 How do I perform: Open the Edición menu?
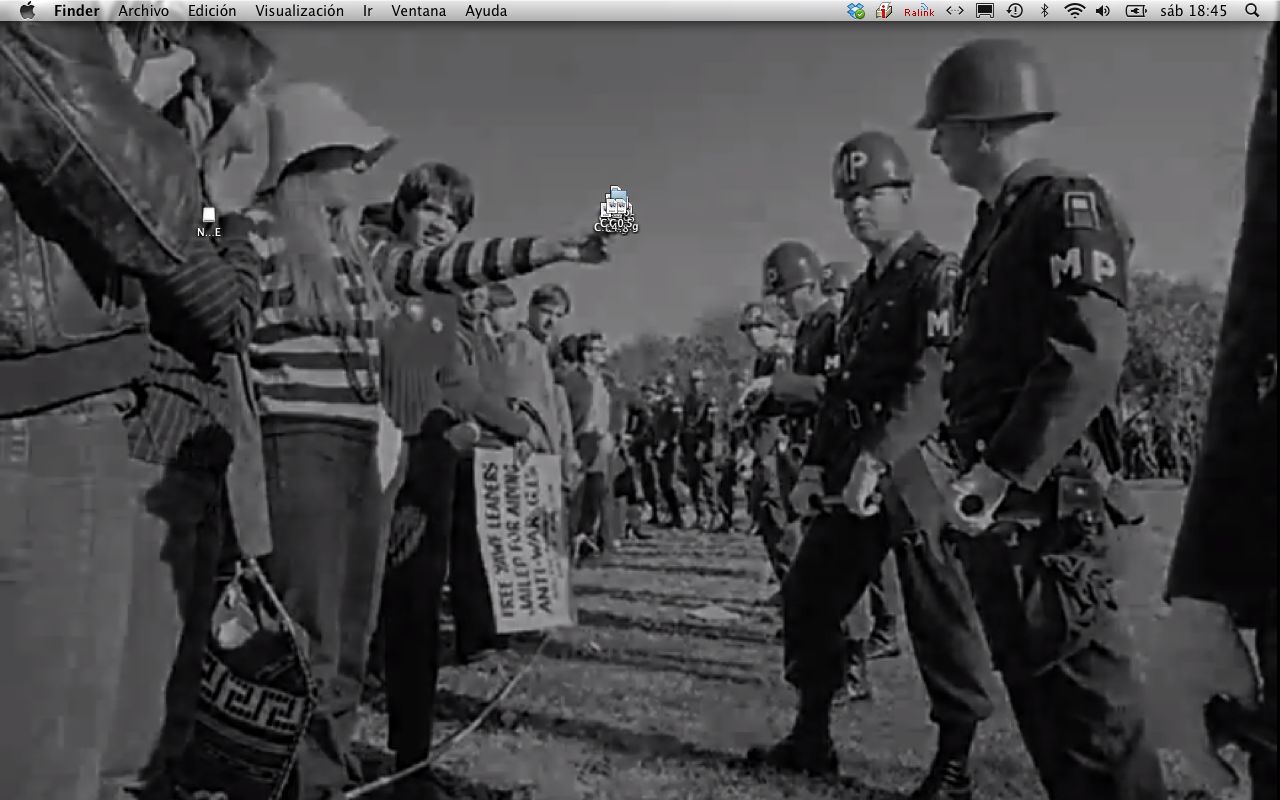(x=212, y=11)
